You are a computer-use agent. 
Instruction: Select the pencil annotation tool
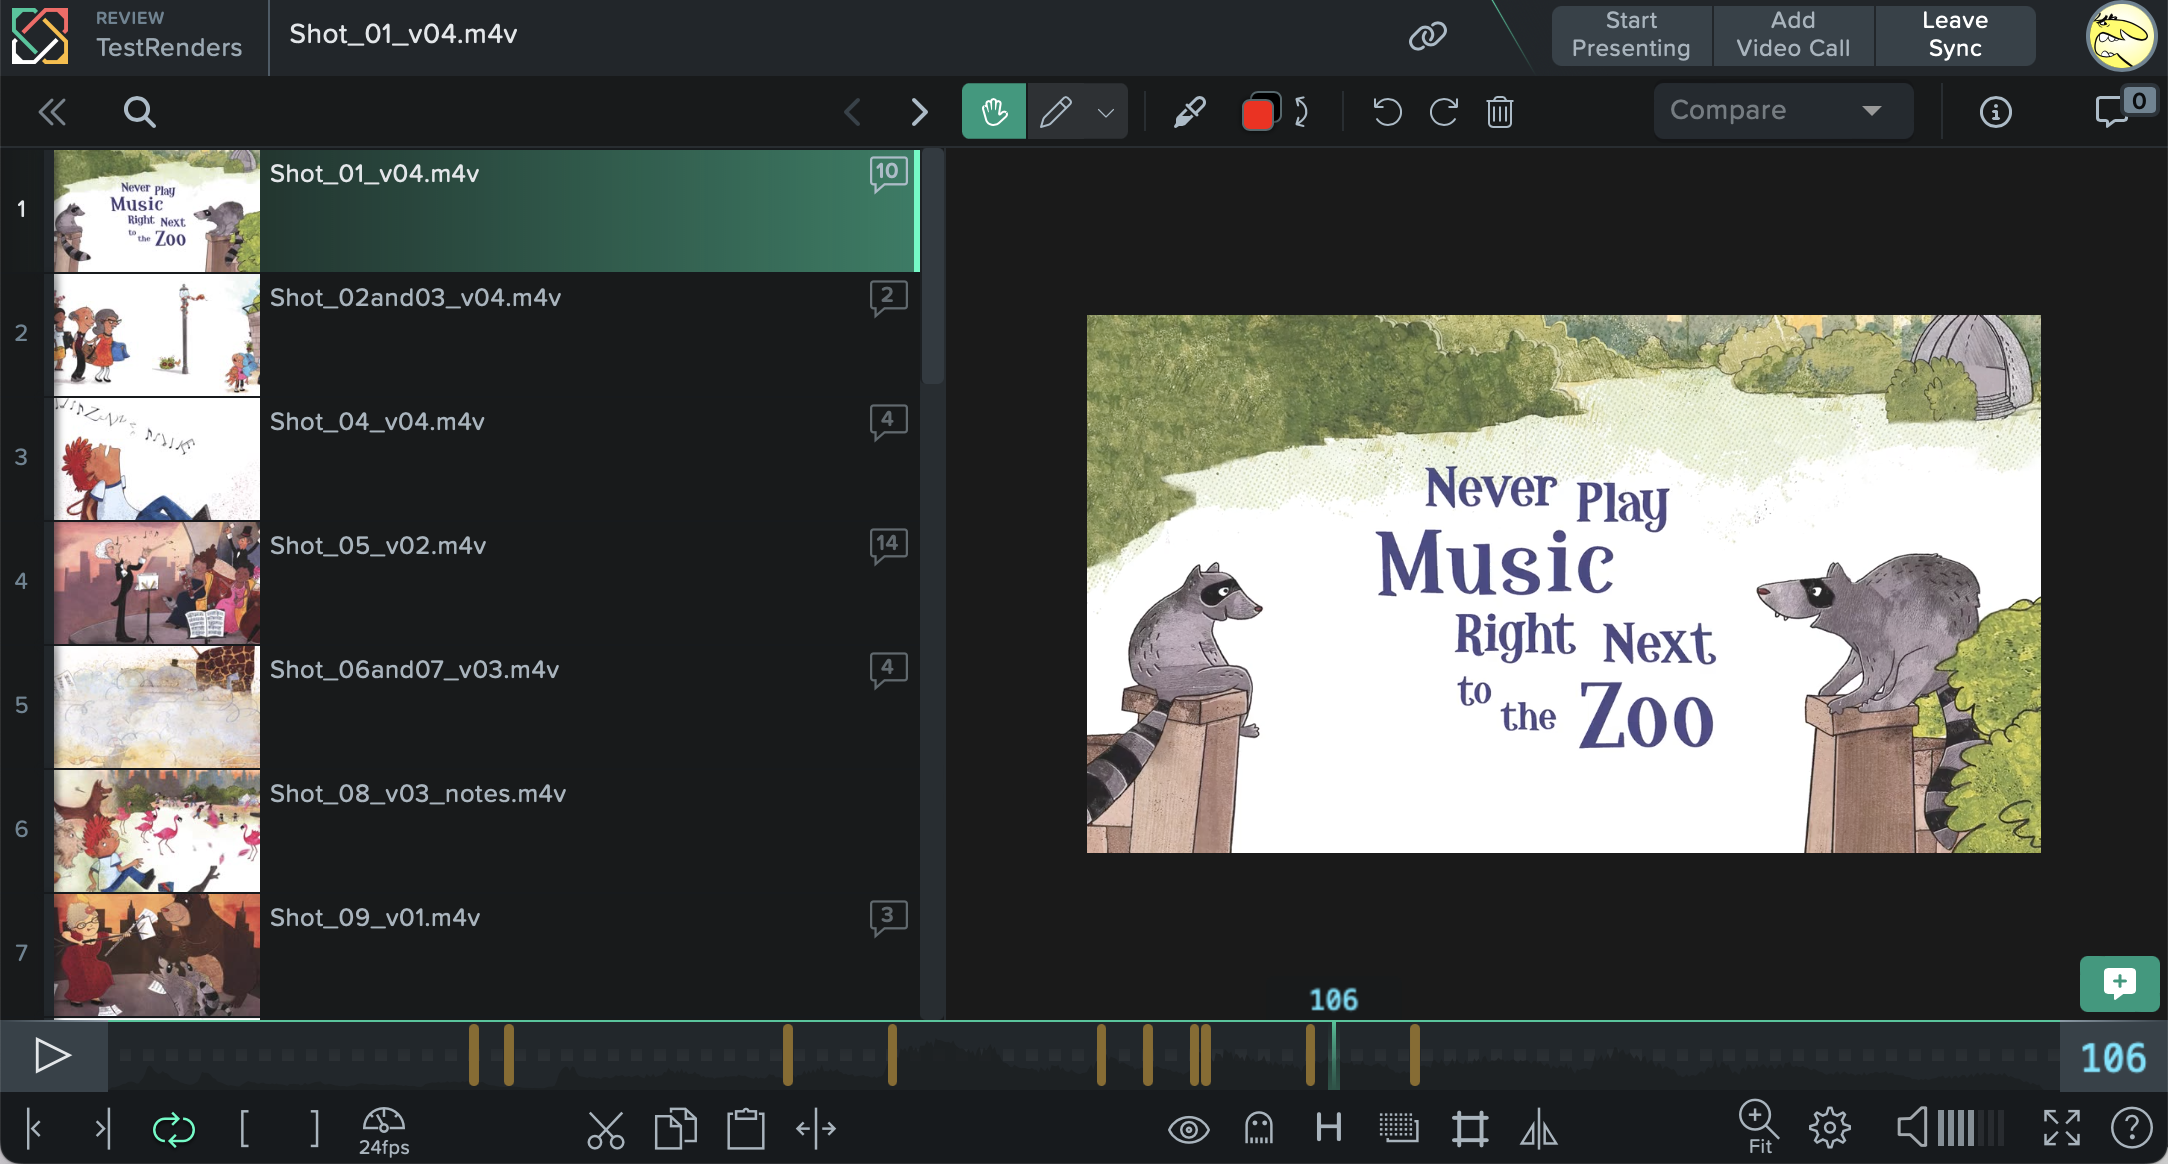(1056, 111)
